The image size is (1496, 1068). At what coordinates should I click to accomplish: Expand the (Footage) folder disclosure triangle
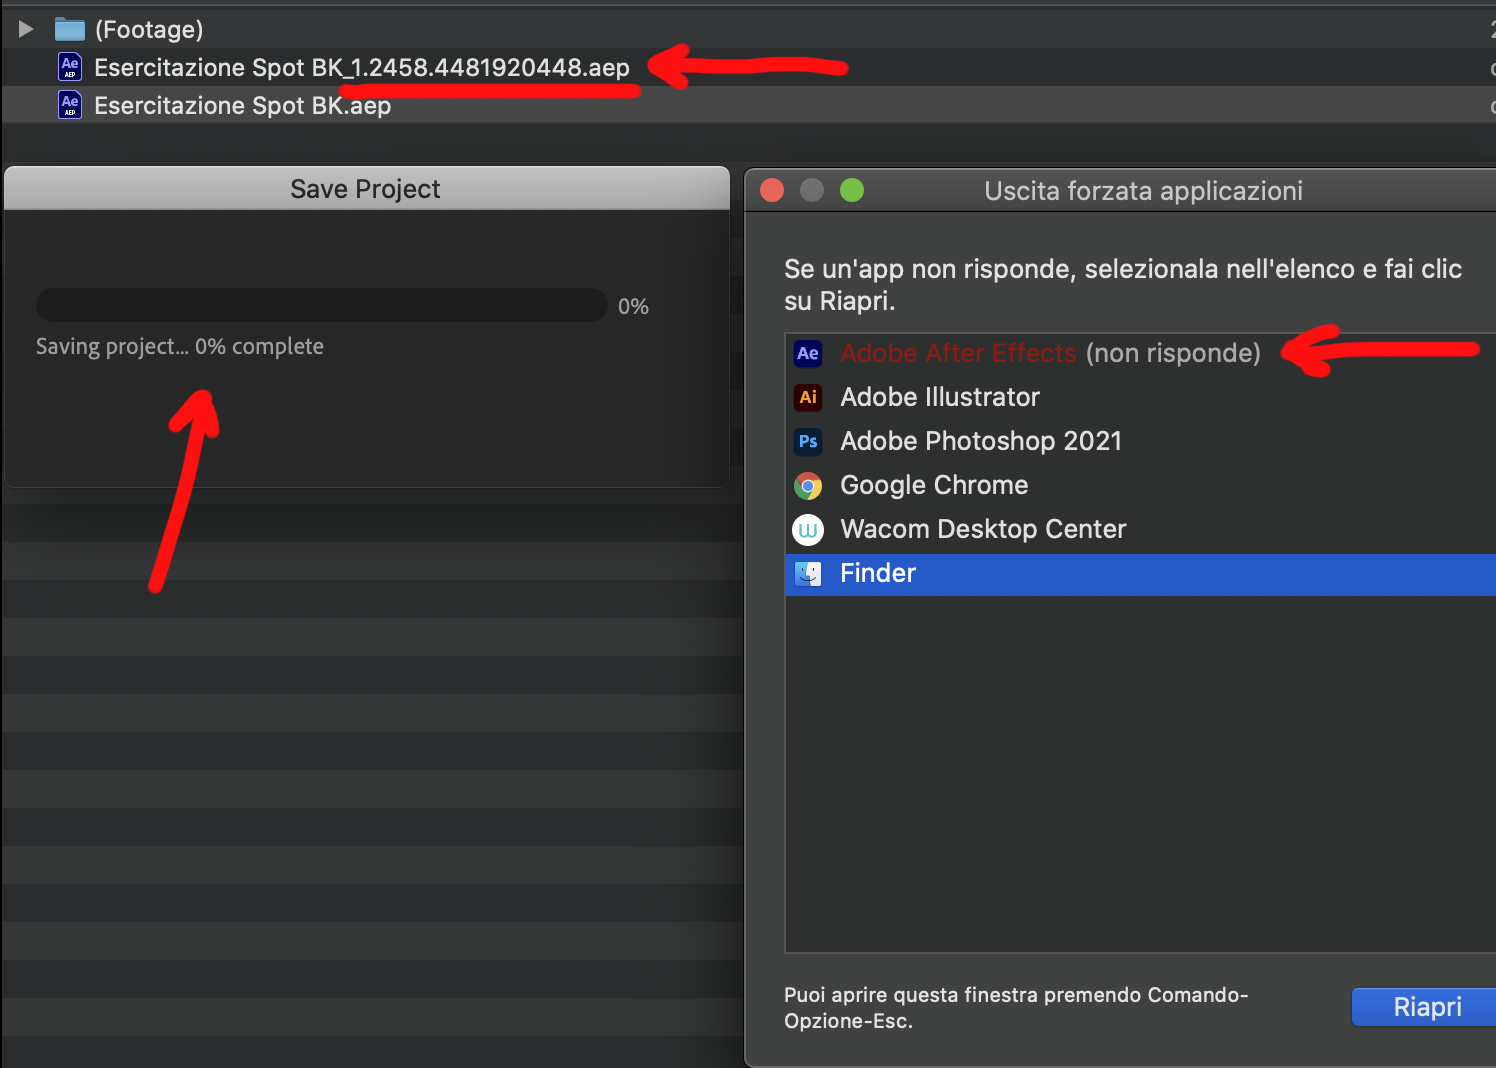[x=24, y=28]
